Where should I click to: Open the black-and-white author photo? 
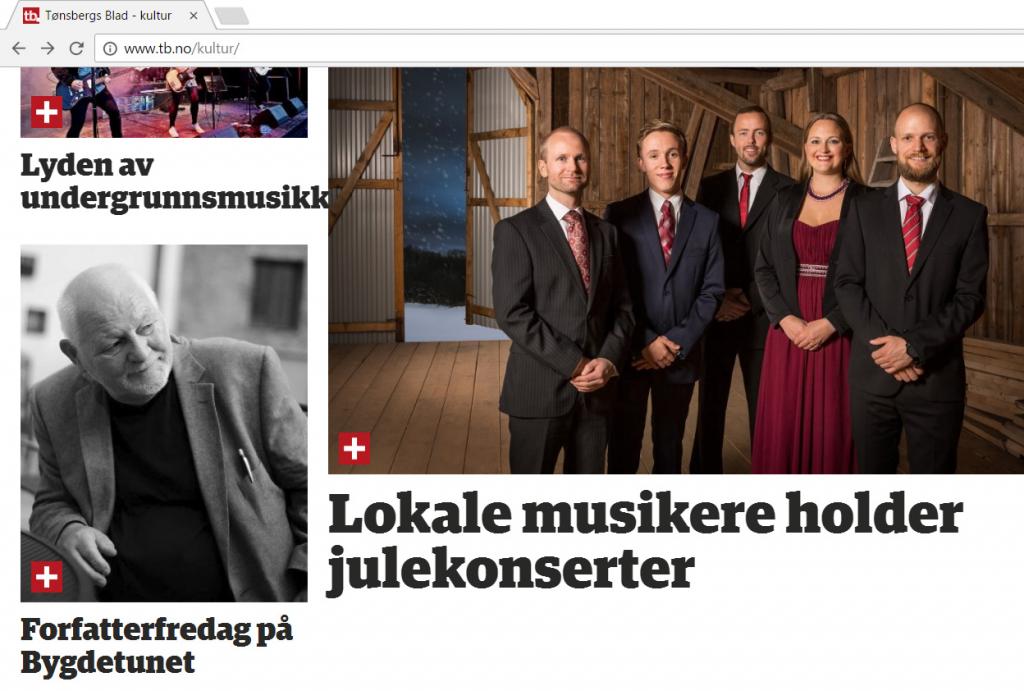164,423
